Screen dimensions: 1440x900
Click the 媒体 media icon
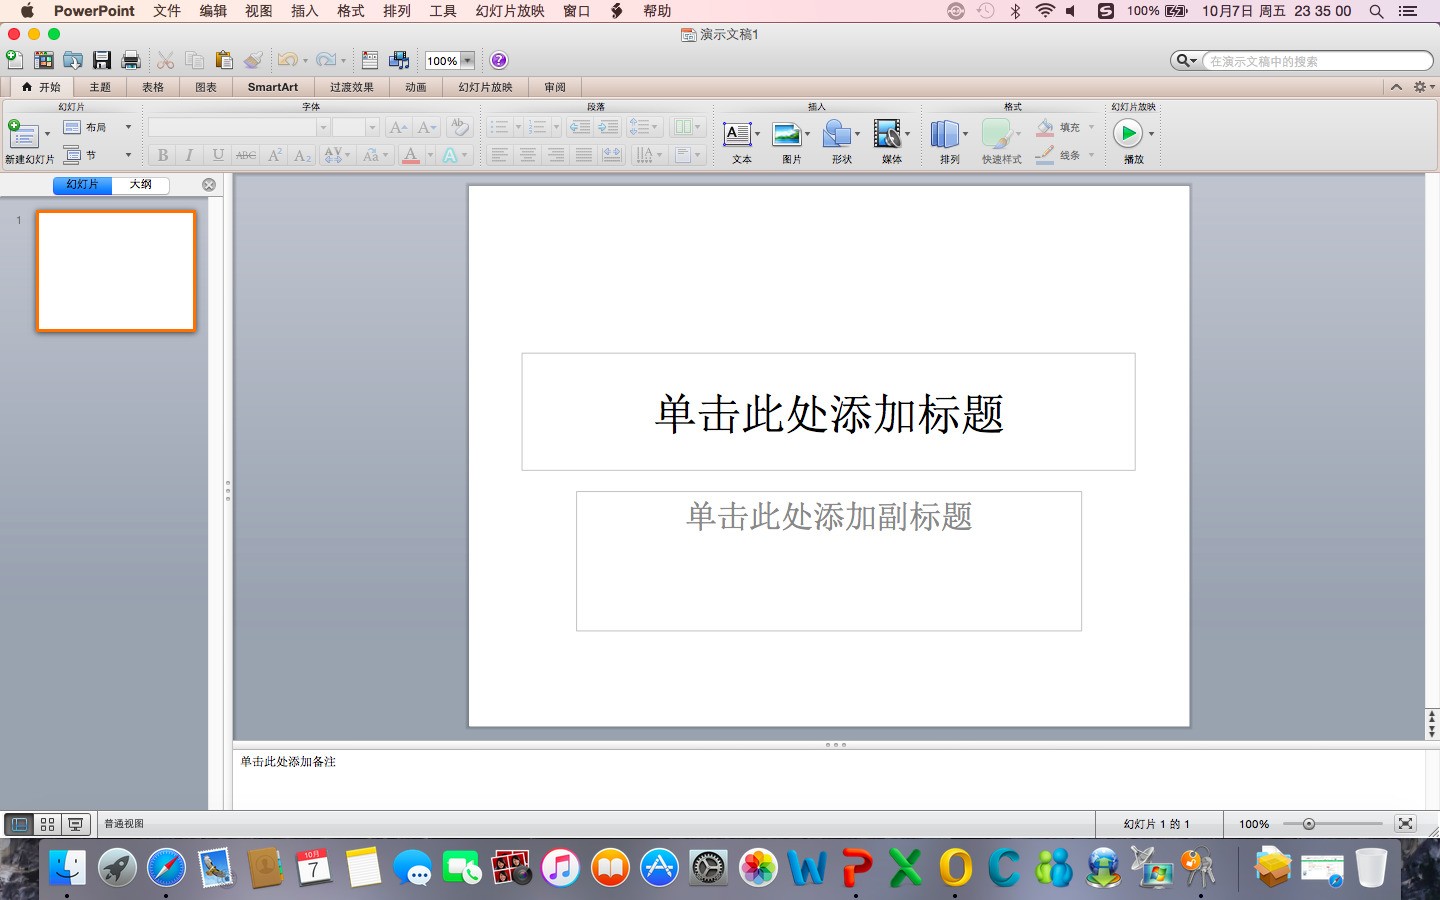click(x=887, y=135)
